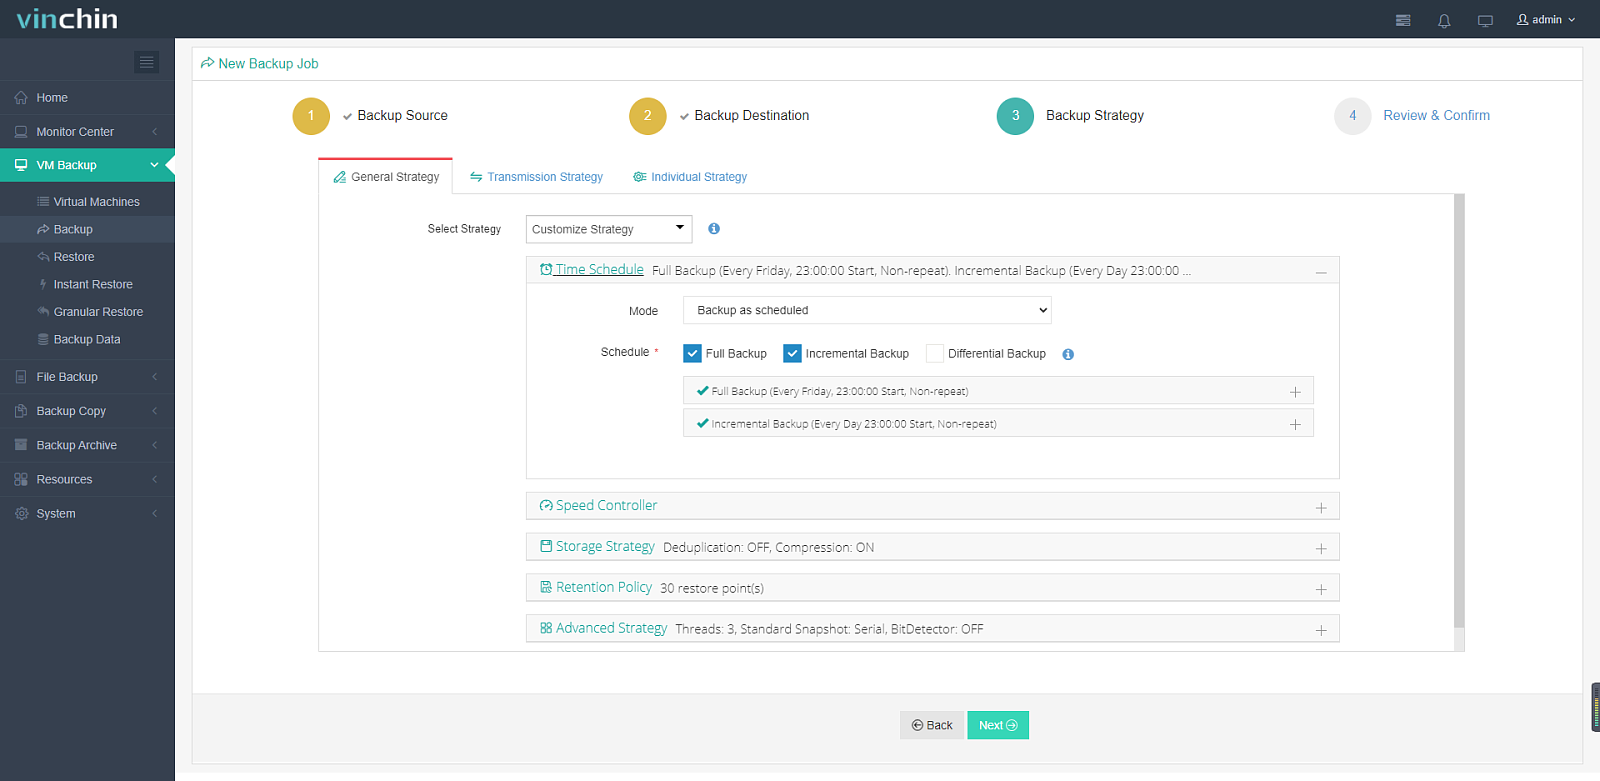Click the strategy panel vertical scrollbar
This screenshot has width=1600, height=781.
pos(1459,410)
